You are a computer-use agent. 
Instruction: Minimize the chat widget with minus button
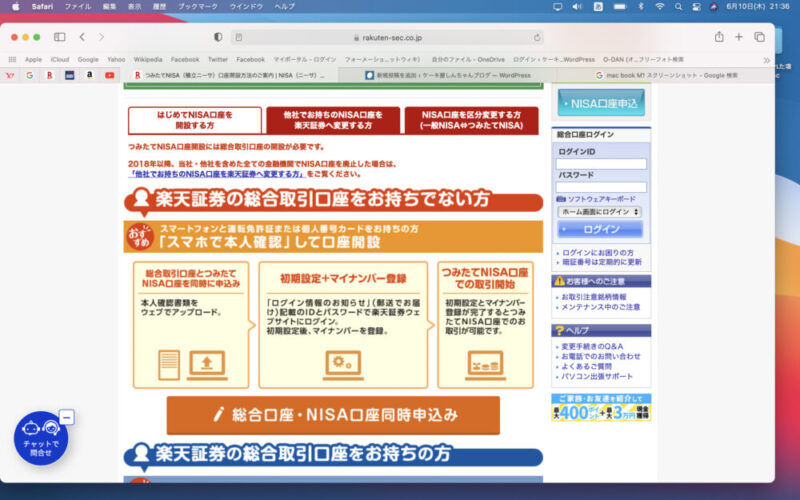pos(66,417)
